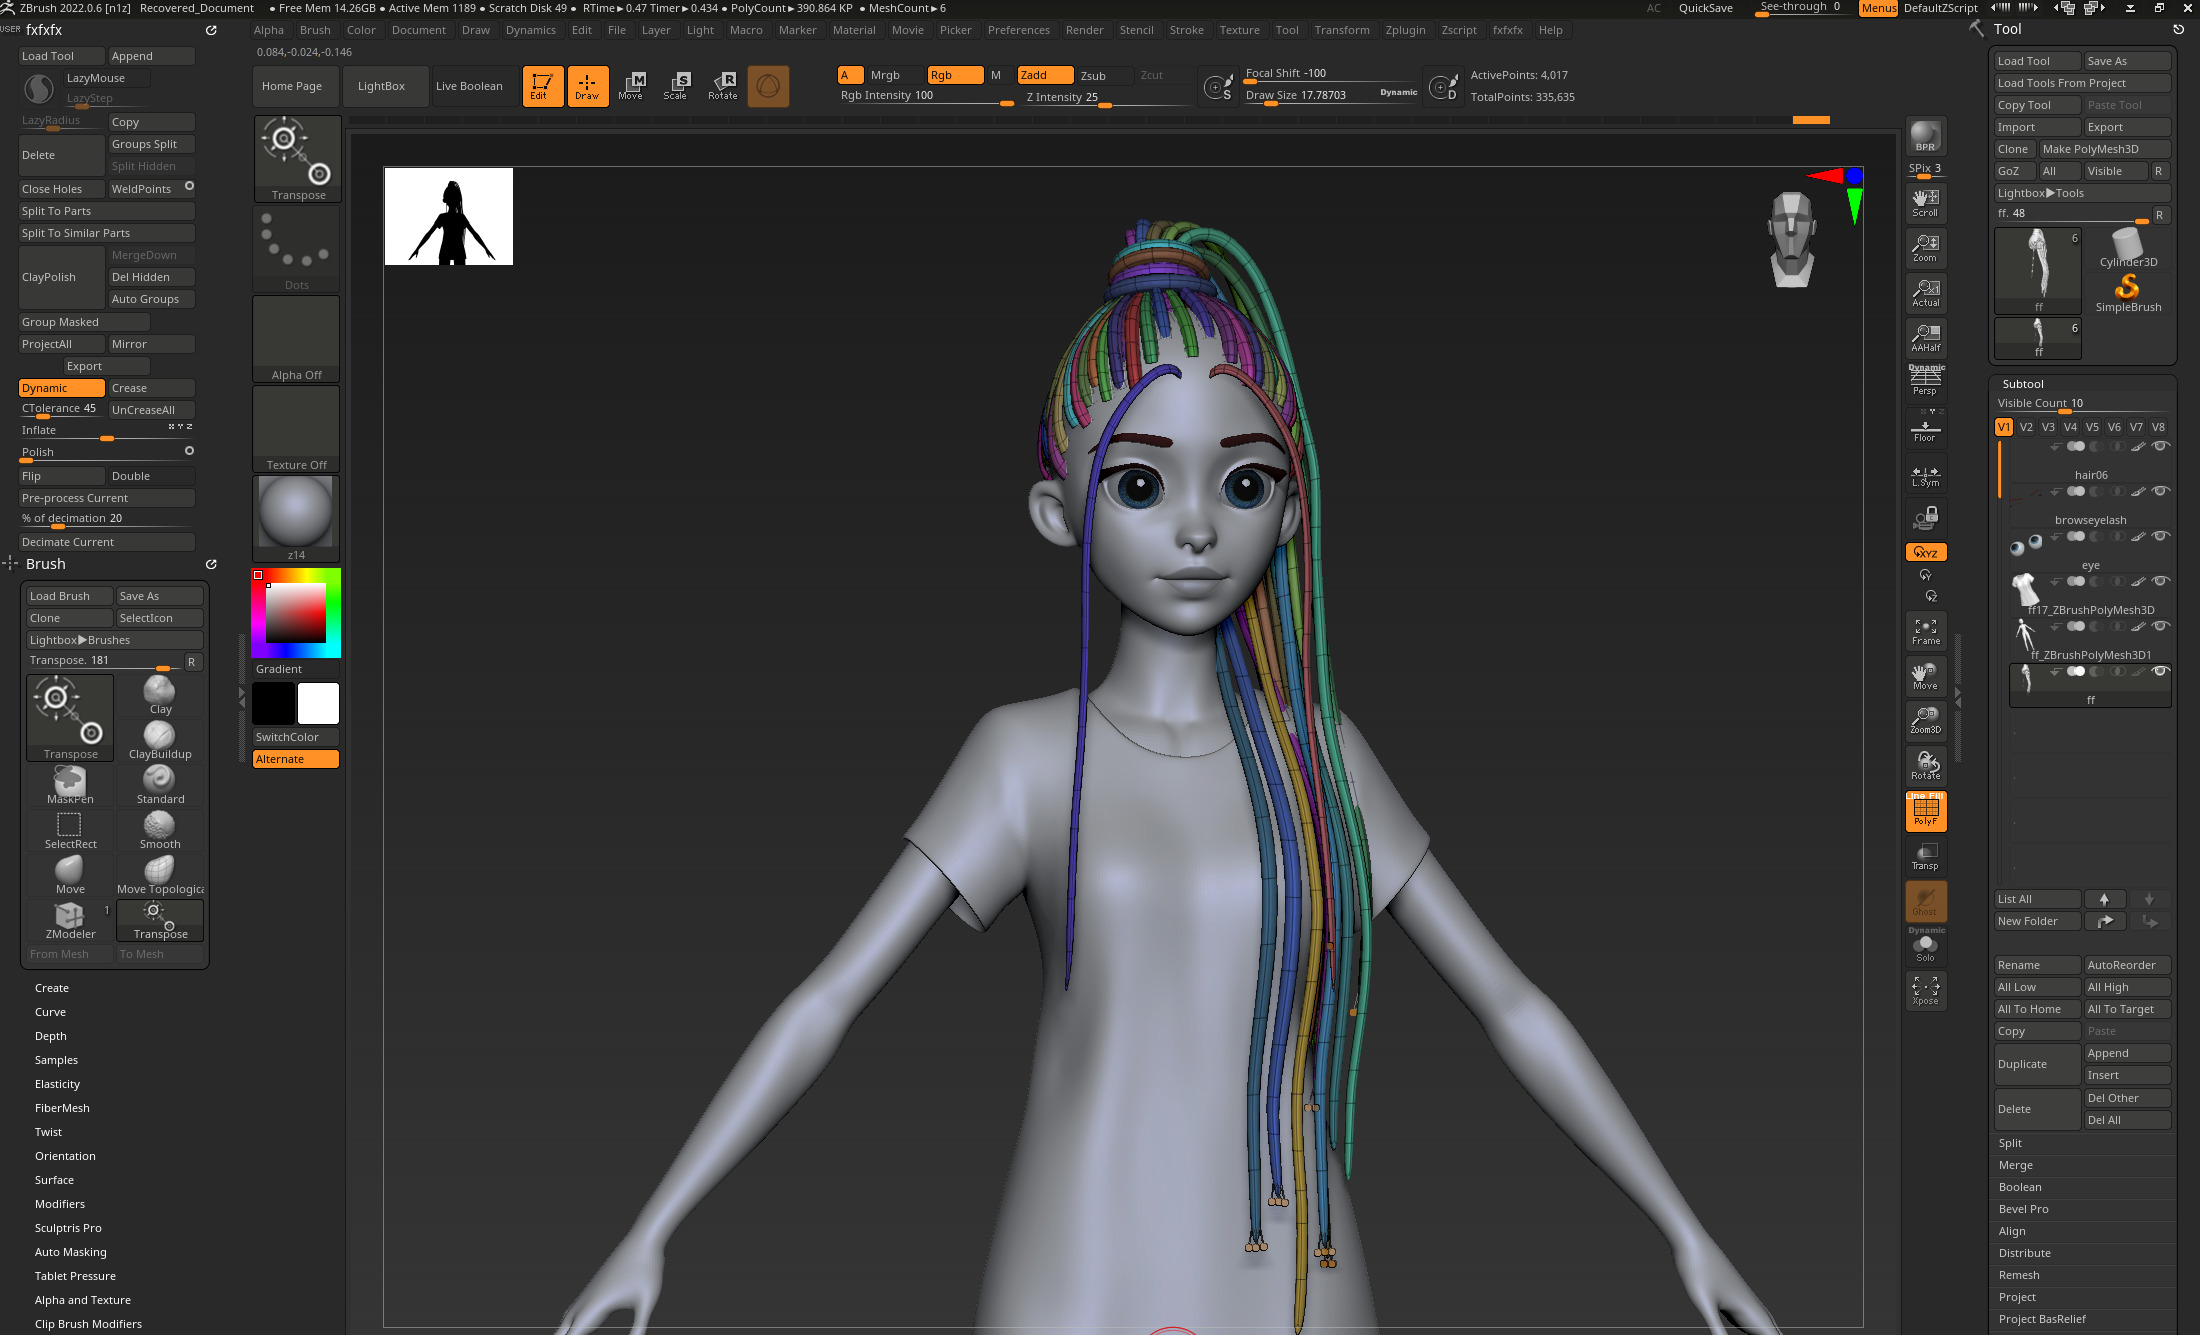Open the Transform menu
This screenshot has width=2200, height=1335.
pyautogui.click(x=1342, y=30)
